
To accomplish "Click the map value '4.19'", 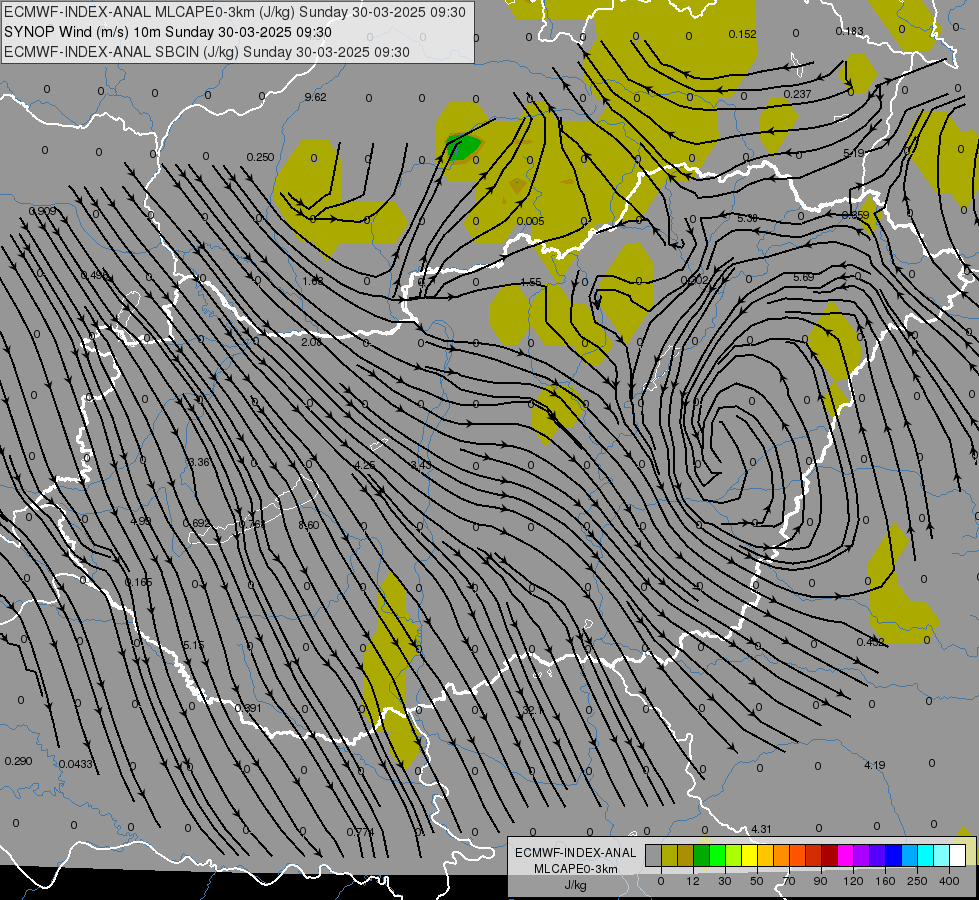I will click(x=875, y=765).
